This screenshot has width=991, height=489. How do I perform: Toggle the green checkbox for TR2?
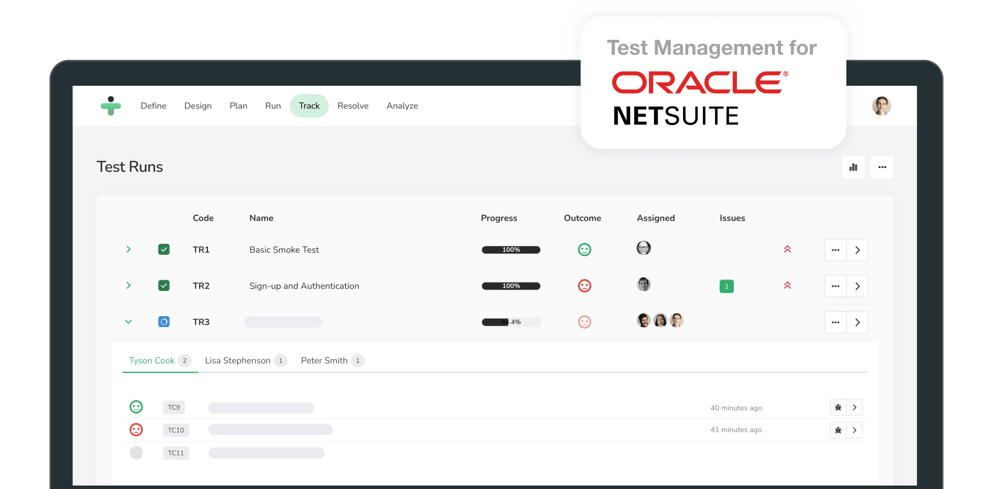(x=164, y=286)
